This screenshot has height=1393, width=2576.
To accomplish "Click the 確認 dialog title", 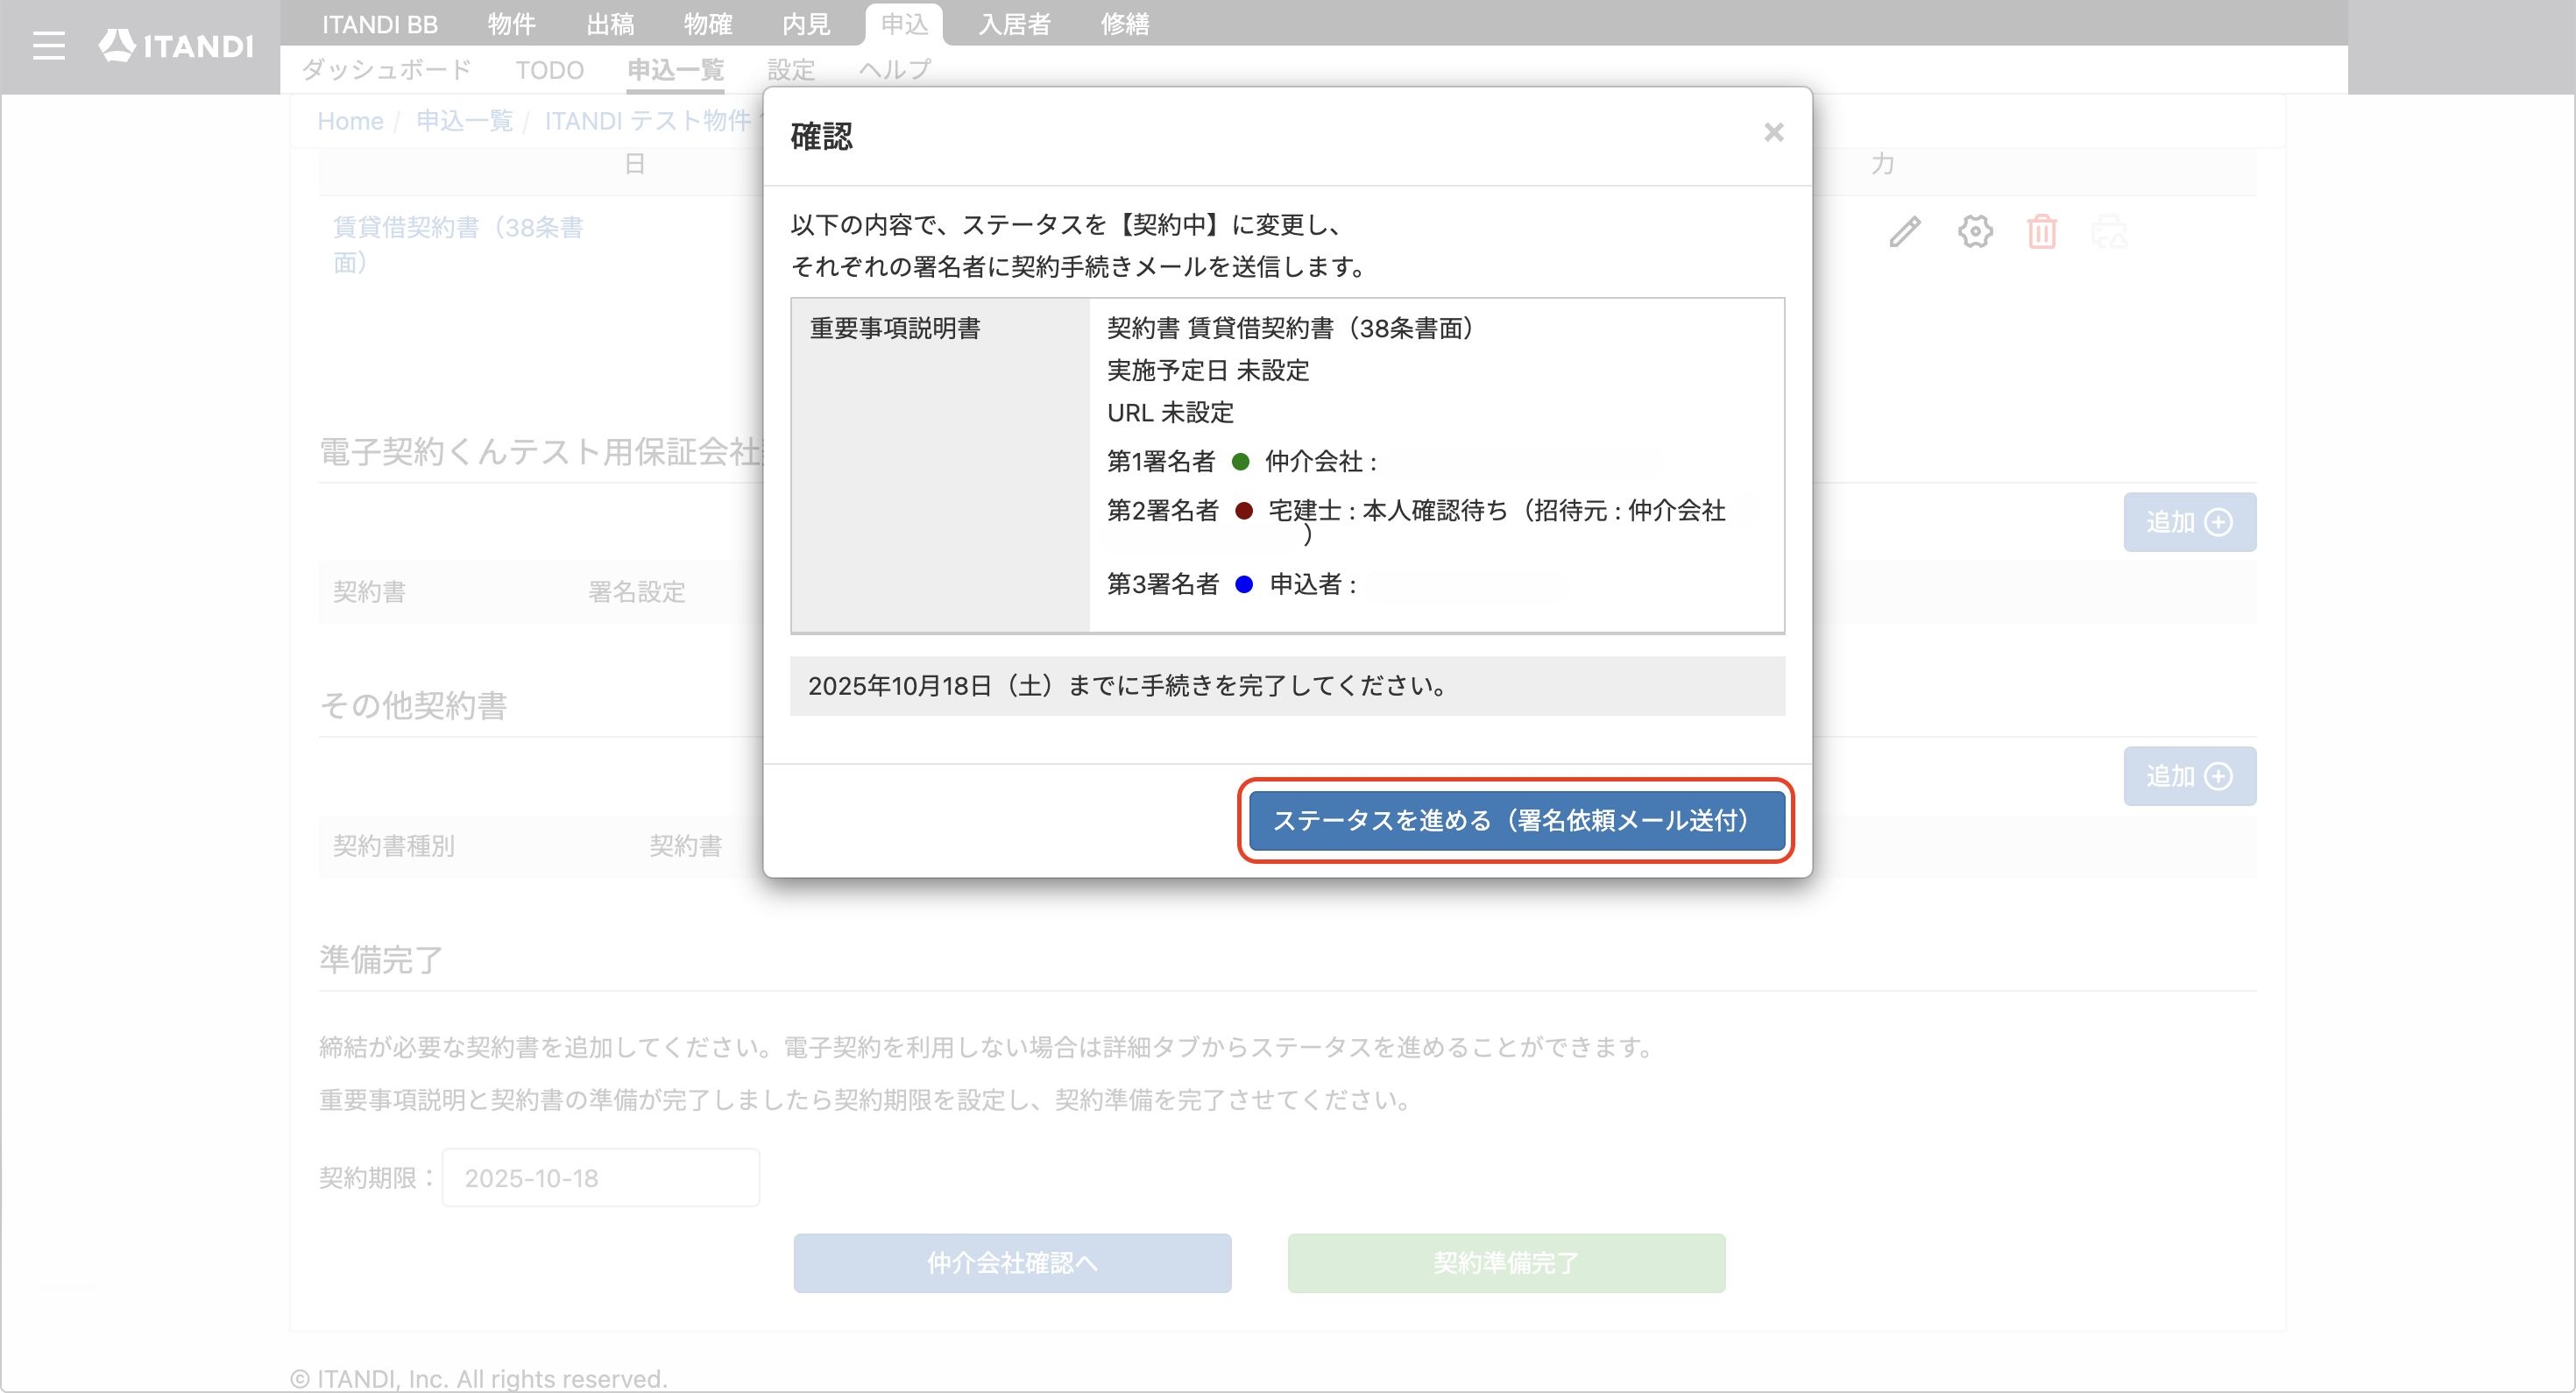I will point(821,136).
